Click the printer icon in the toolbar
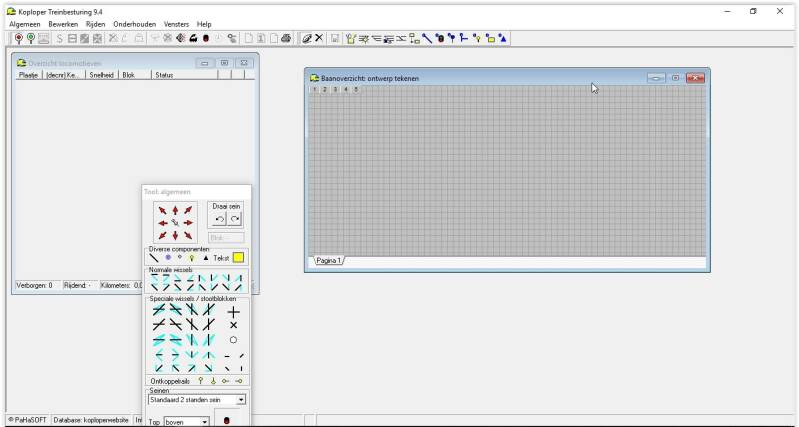 pos(286,38)
